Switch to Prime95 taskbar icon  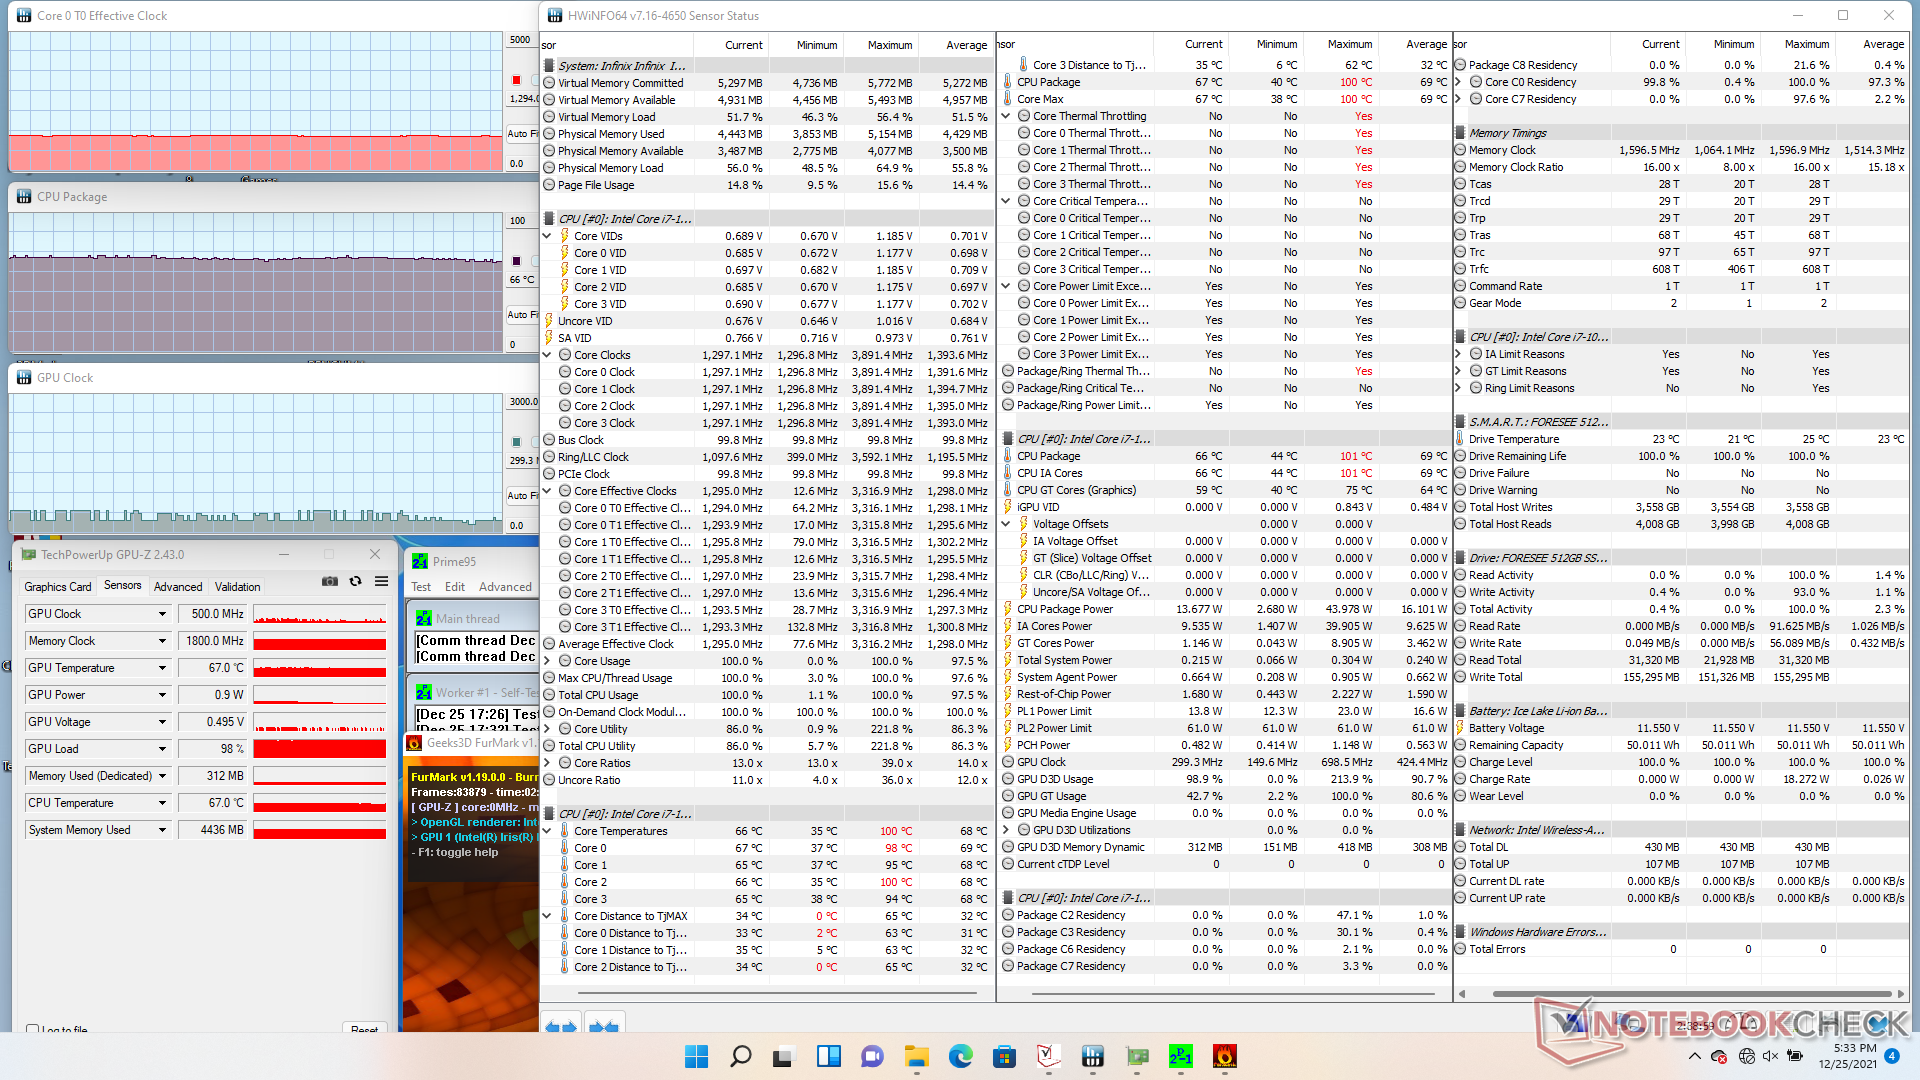point(1180,1056)
